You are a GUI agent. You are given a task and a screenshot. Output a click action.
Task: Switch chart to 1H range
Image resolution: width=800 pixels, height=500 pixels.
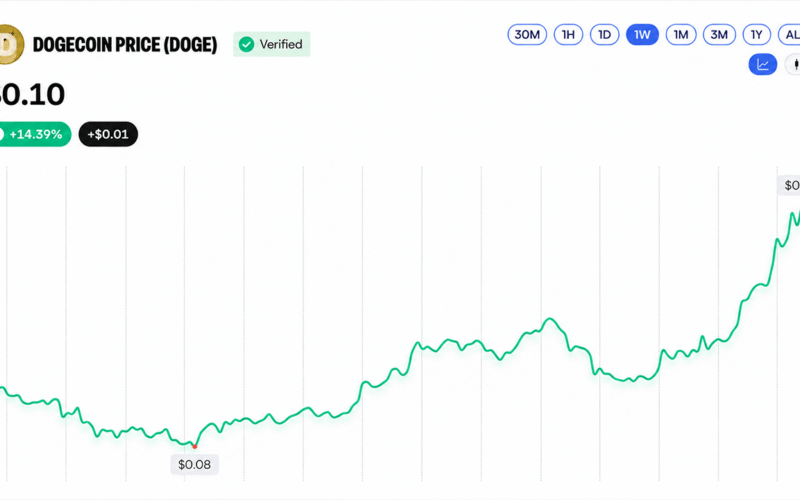568,35
